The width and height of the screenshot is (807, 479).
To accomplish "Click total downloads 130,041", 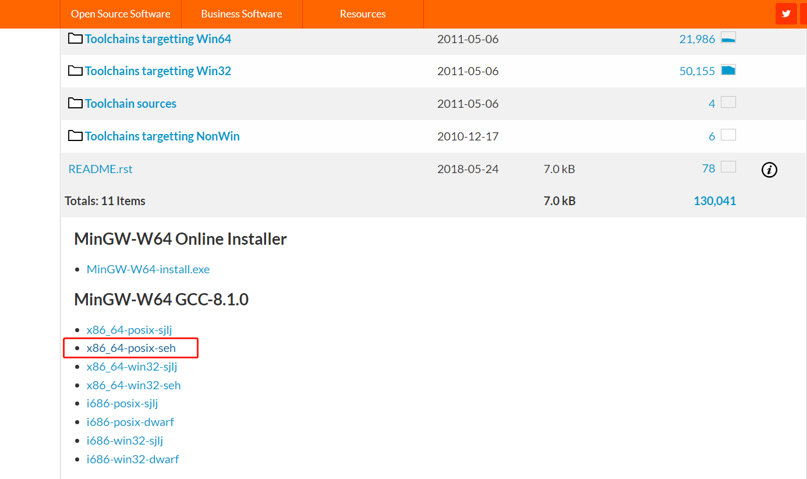I will pos(714,201).
